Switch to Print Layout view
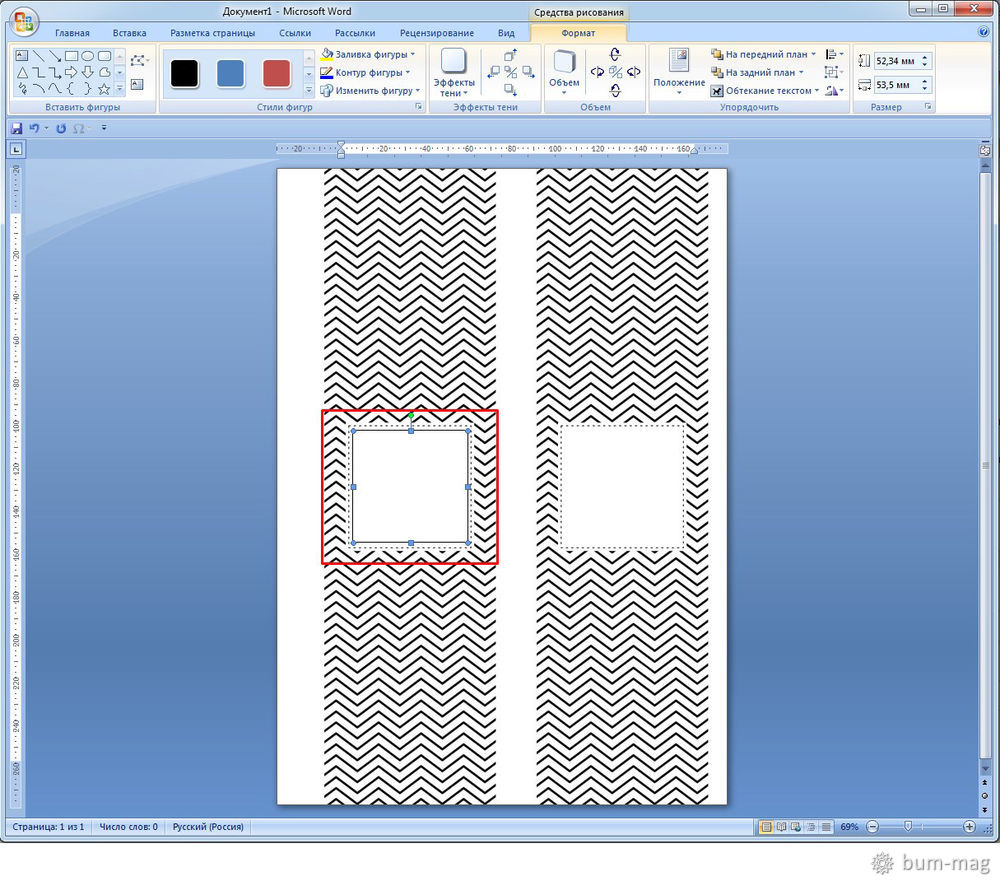 (766, 827)
